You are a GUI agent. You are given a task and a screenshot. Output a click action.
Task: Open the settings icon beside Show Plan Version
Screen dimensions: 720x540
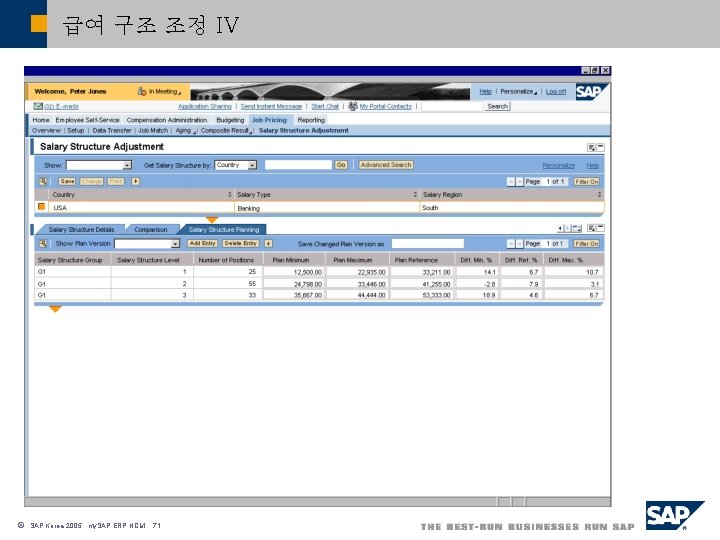(x=43, y=243)
